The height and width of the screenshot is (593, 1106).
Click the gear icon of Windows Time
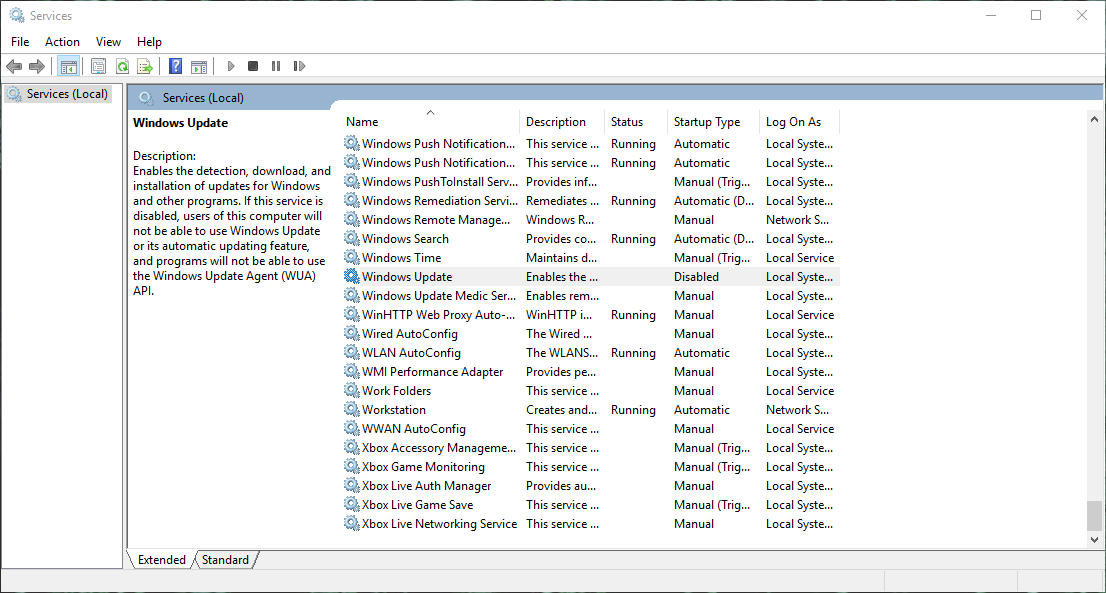(351, 257)
